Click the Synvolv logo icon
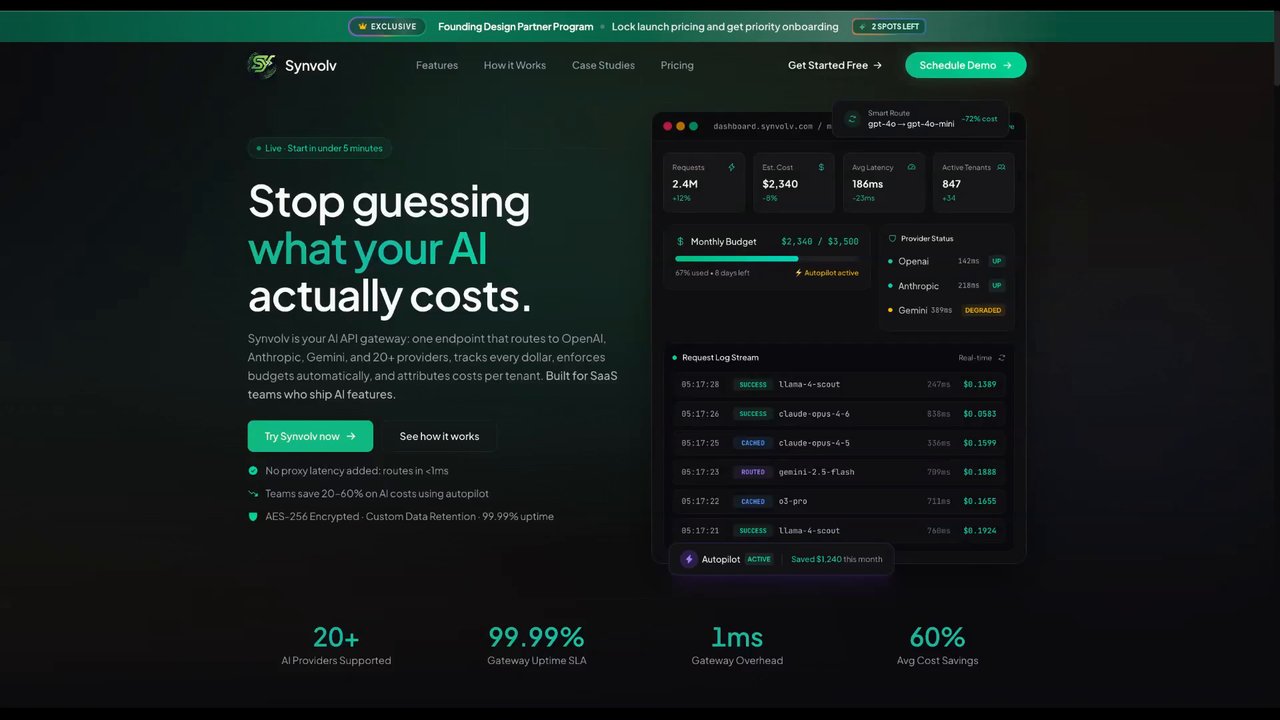 pos(262,65)
